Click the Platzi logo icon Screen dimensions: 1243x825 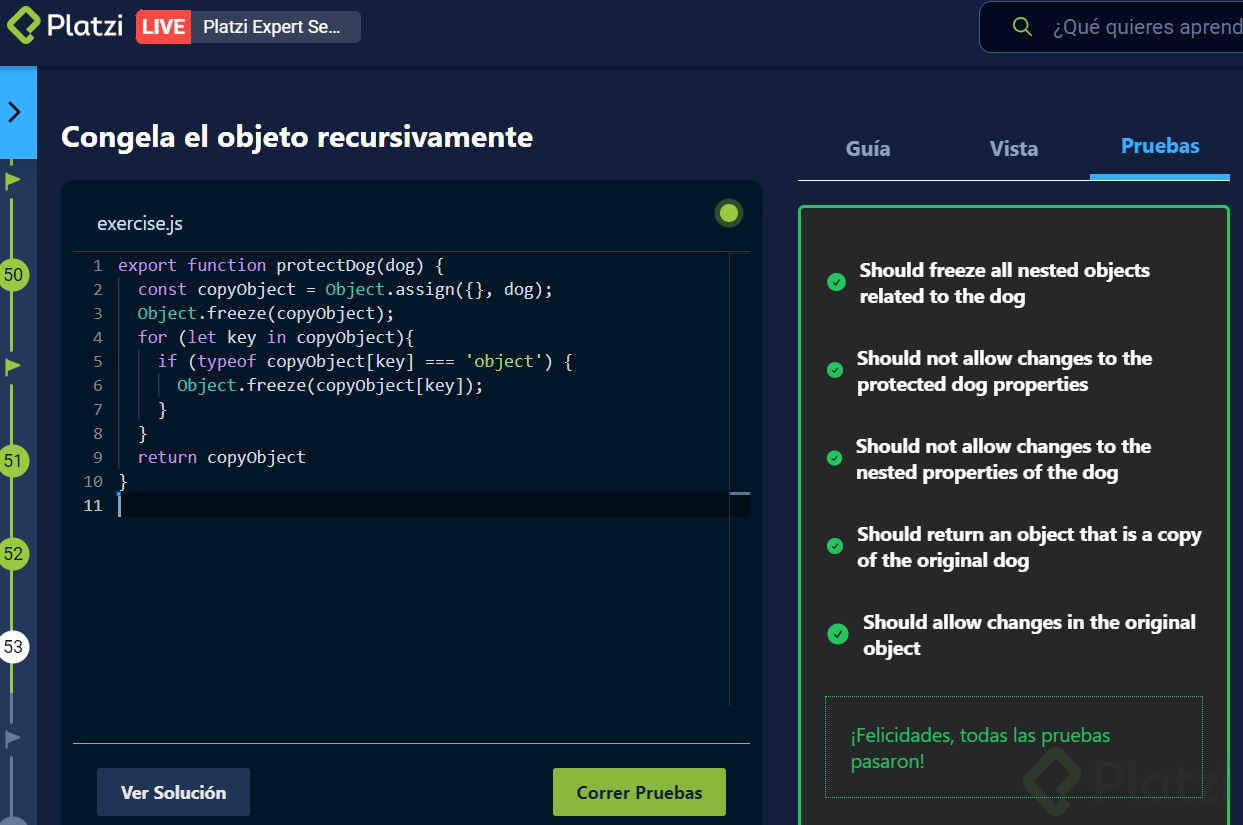(23, 26)
